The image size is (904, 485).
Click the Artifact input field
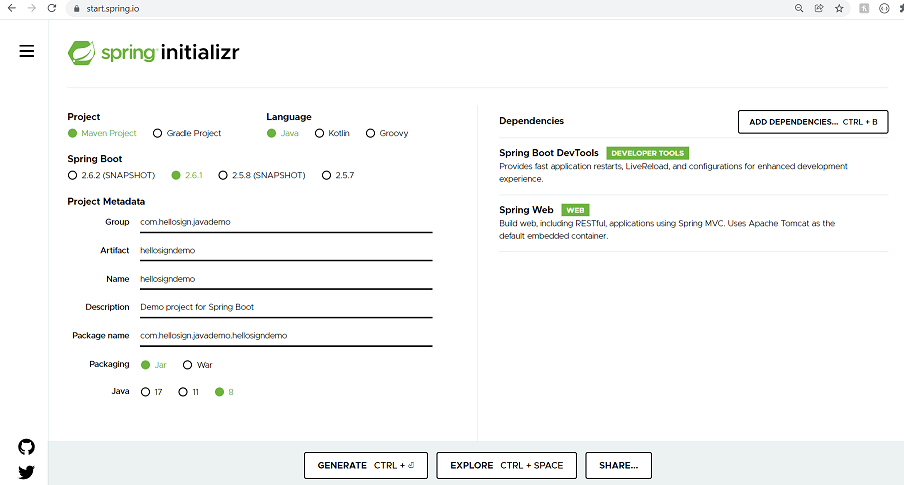click(x=286, y=250)
